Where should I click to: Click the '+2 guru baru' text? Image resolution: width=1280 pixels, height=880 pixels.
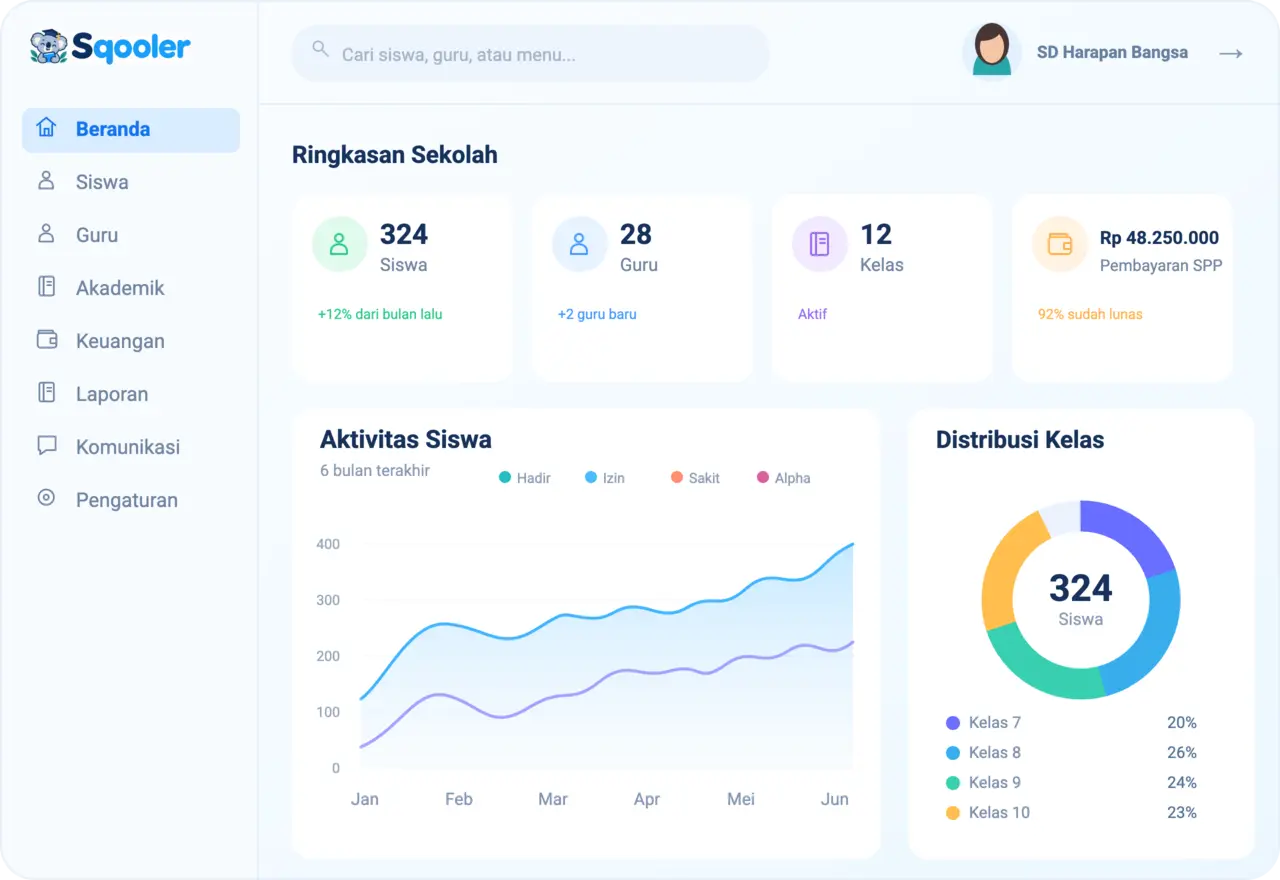pos(597,314)
